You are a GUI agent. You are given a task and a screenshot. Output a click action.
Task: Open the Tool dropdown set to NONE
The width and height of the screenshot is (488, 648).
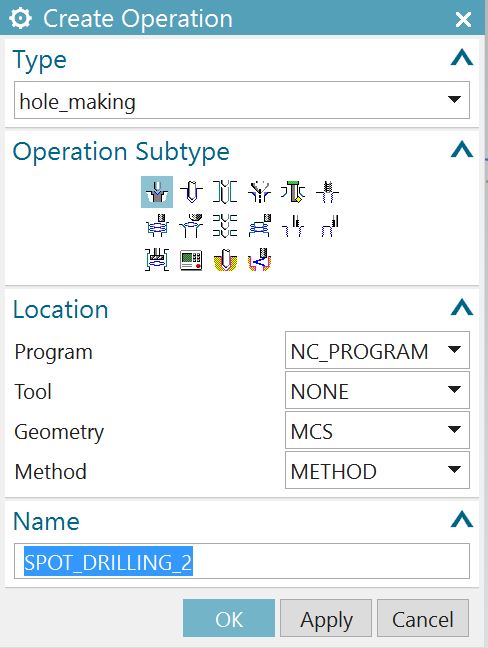point(377,390)
